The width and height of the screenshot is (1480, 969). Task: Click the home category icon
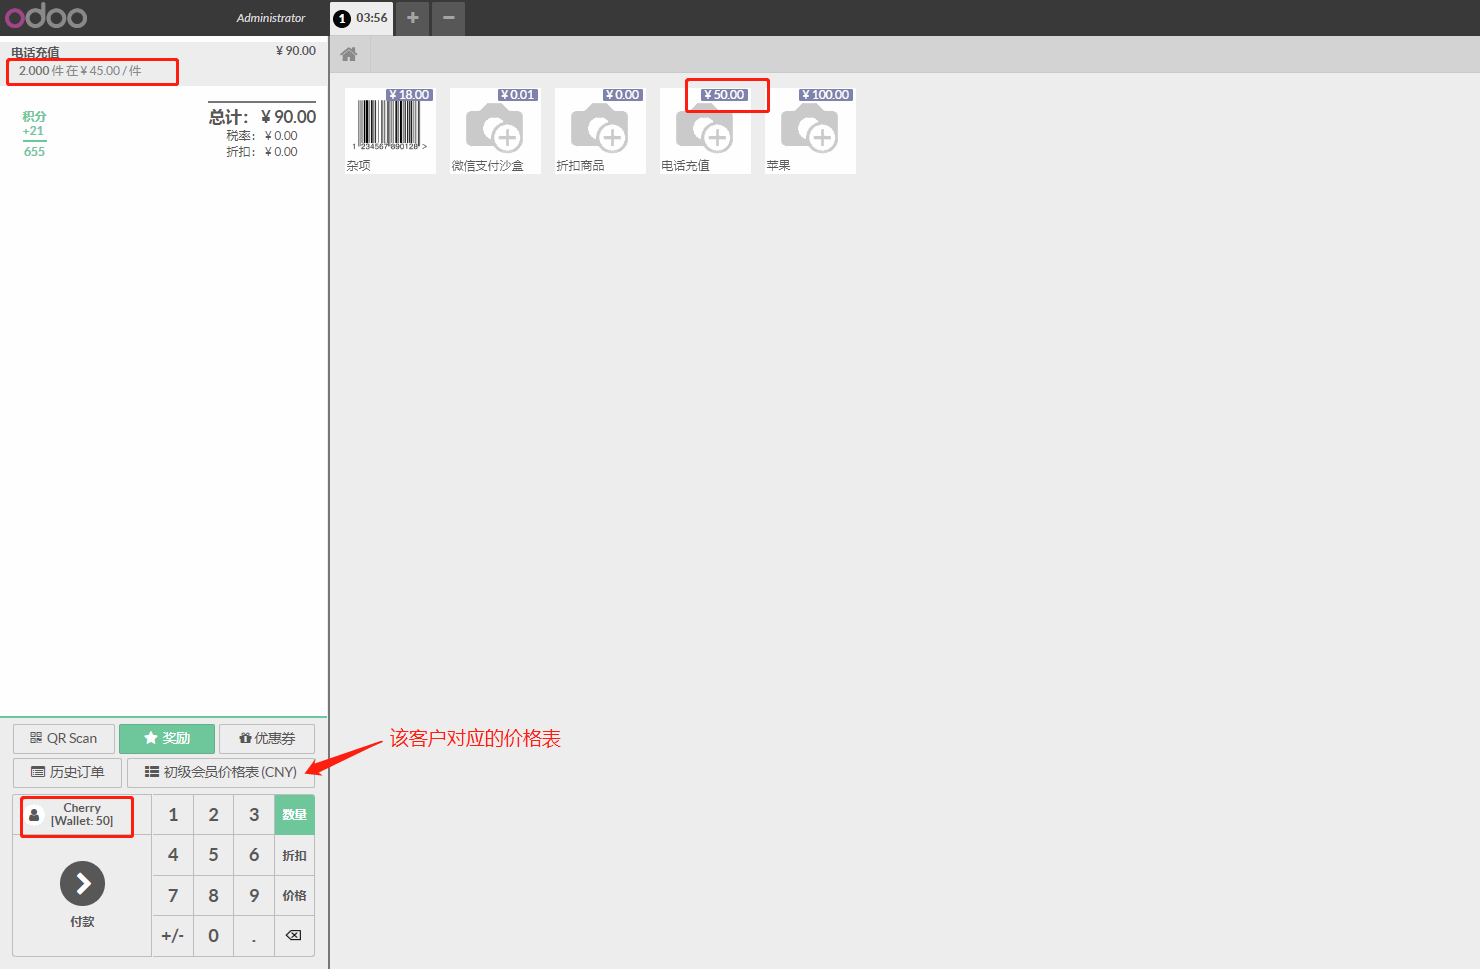(x=349, y=55)
